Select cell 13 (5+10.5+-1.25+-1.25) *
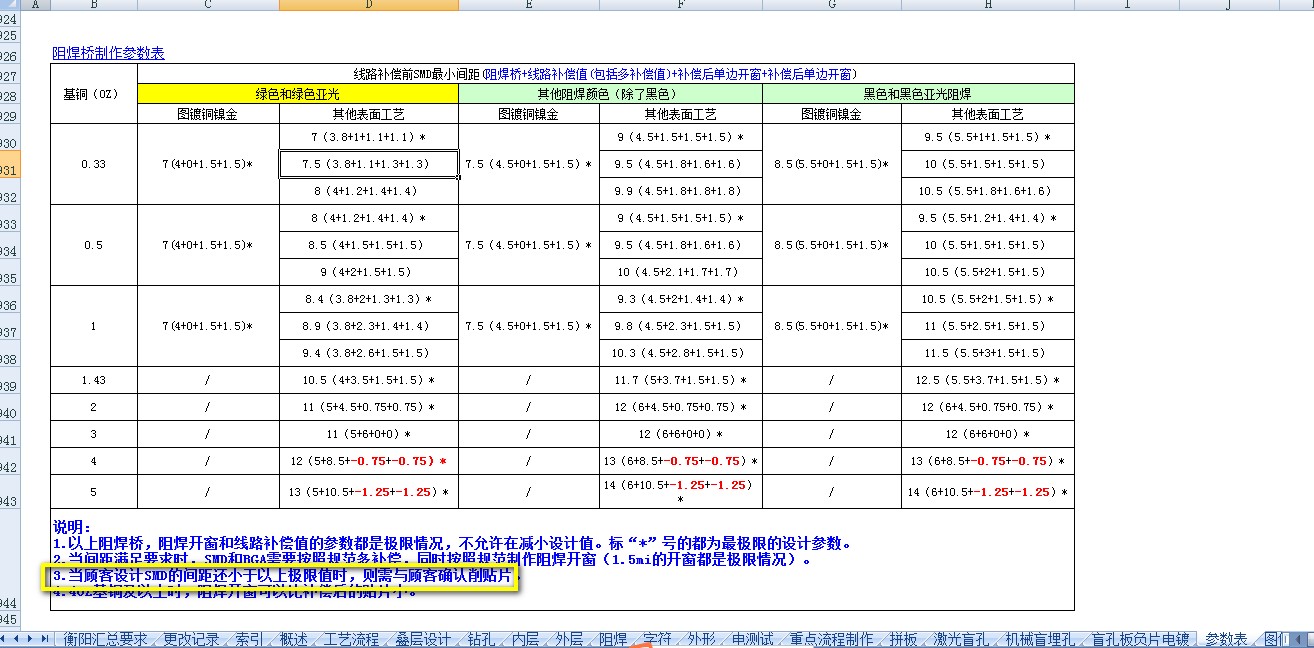This screenshot has width=1314, height=648. [x=369, y=491]
